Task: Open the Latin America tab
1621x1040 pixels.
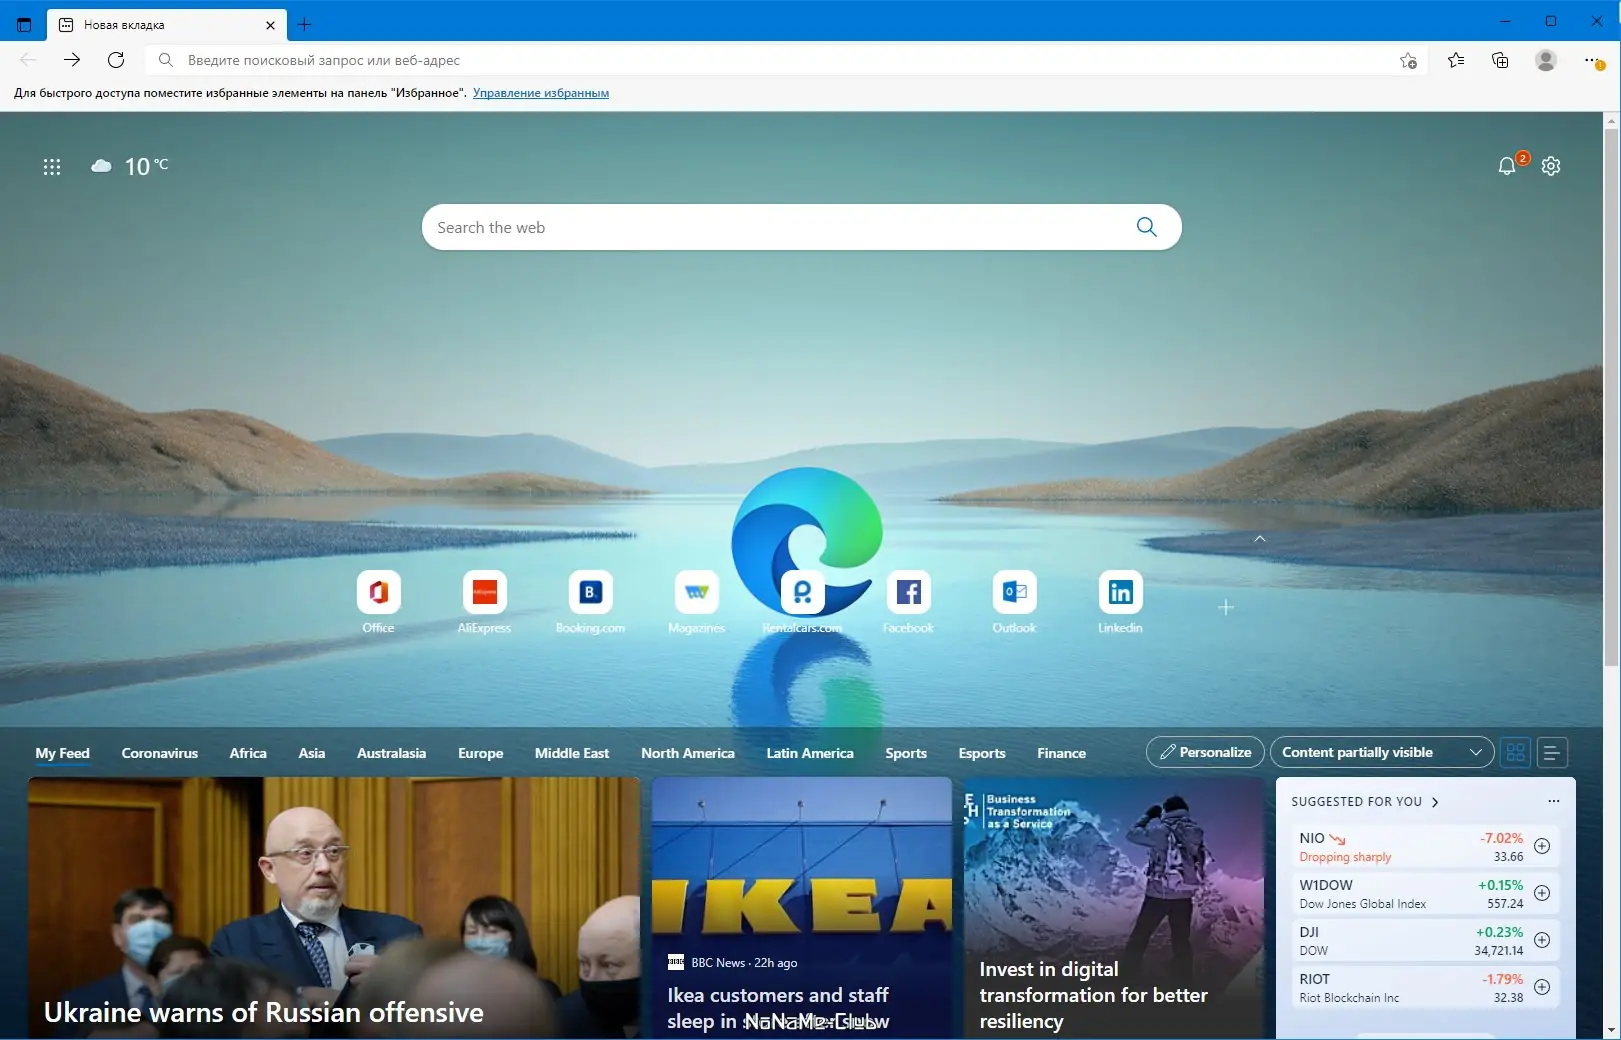Action: [810, 753]
